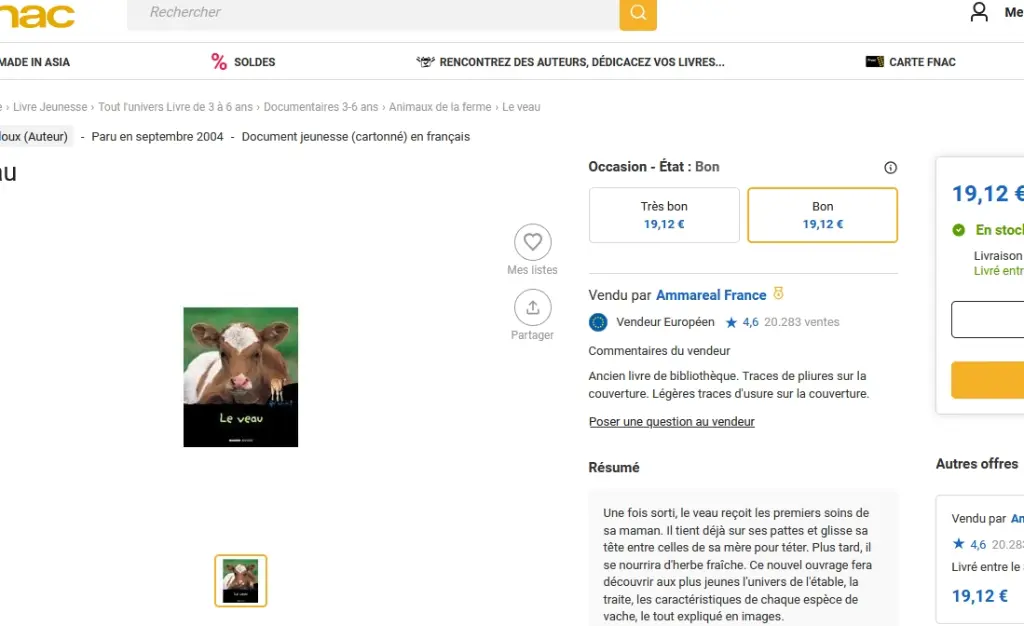The image size is (1024, 626).
Task: Click the orange search magnifier button
Action: [x=638, y=13]
